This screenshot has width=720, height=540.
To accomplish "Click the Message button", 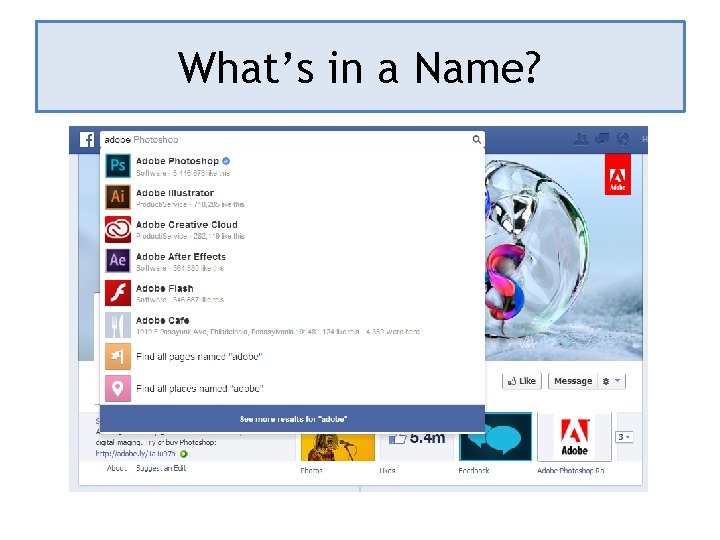I will pyautogui.click(x=573, y=381).
